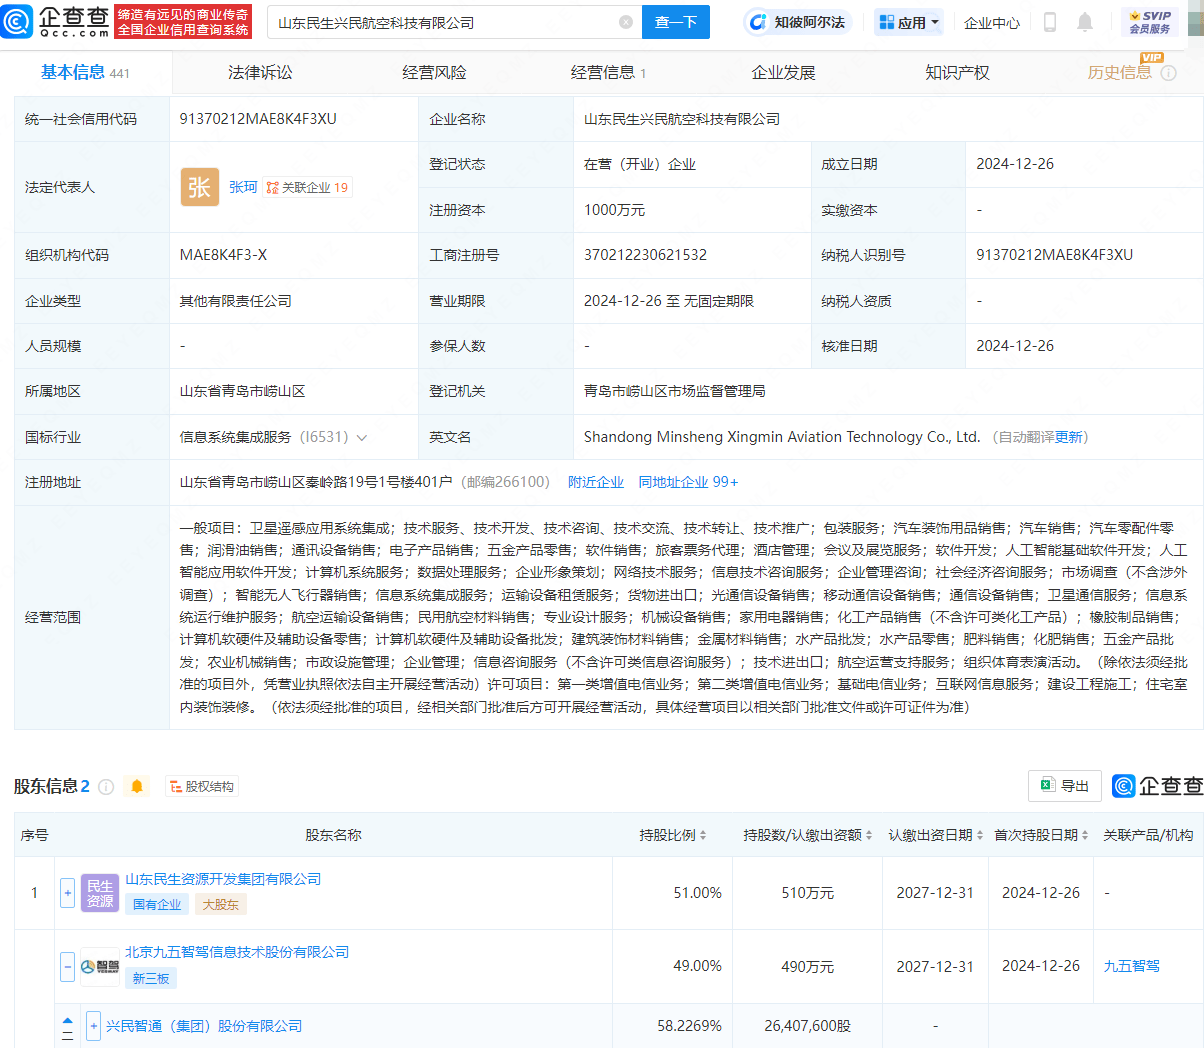Viewport: 1204px width, 1048px height.
Task: Switch to the 基本信息 tab
Action: pos(85,72)
